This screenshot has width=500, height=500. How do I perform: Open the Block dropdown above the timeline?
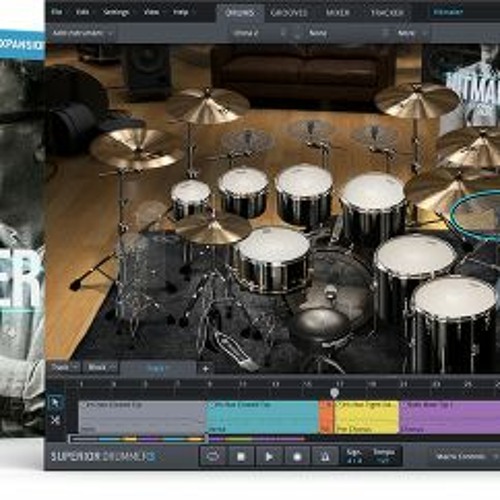101,367
